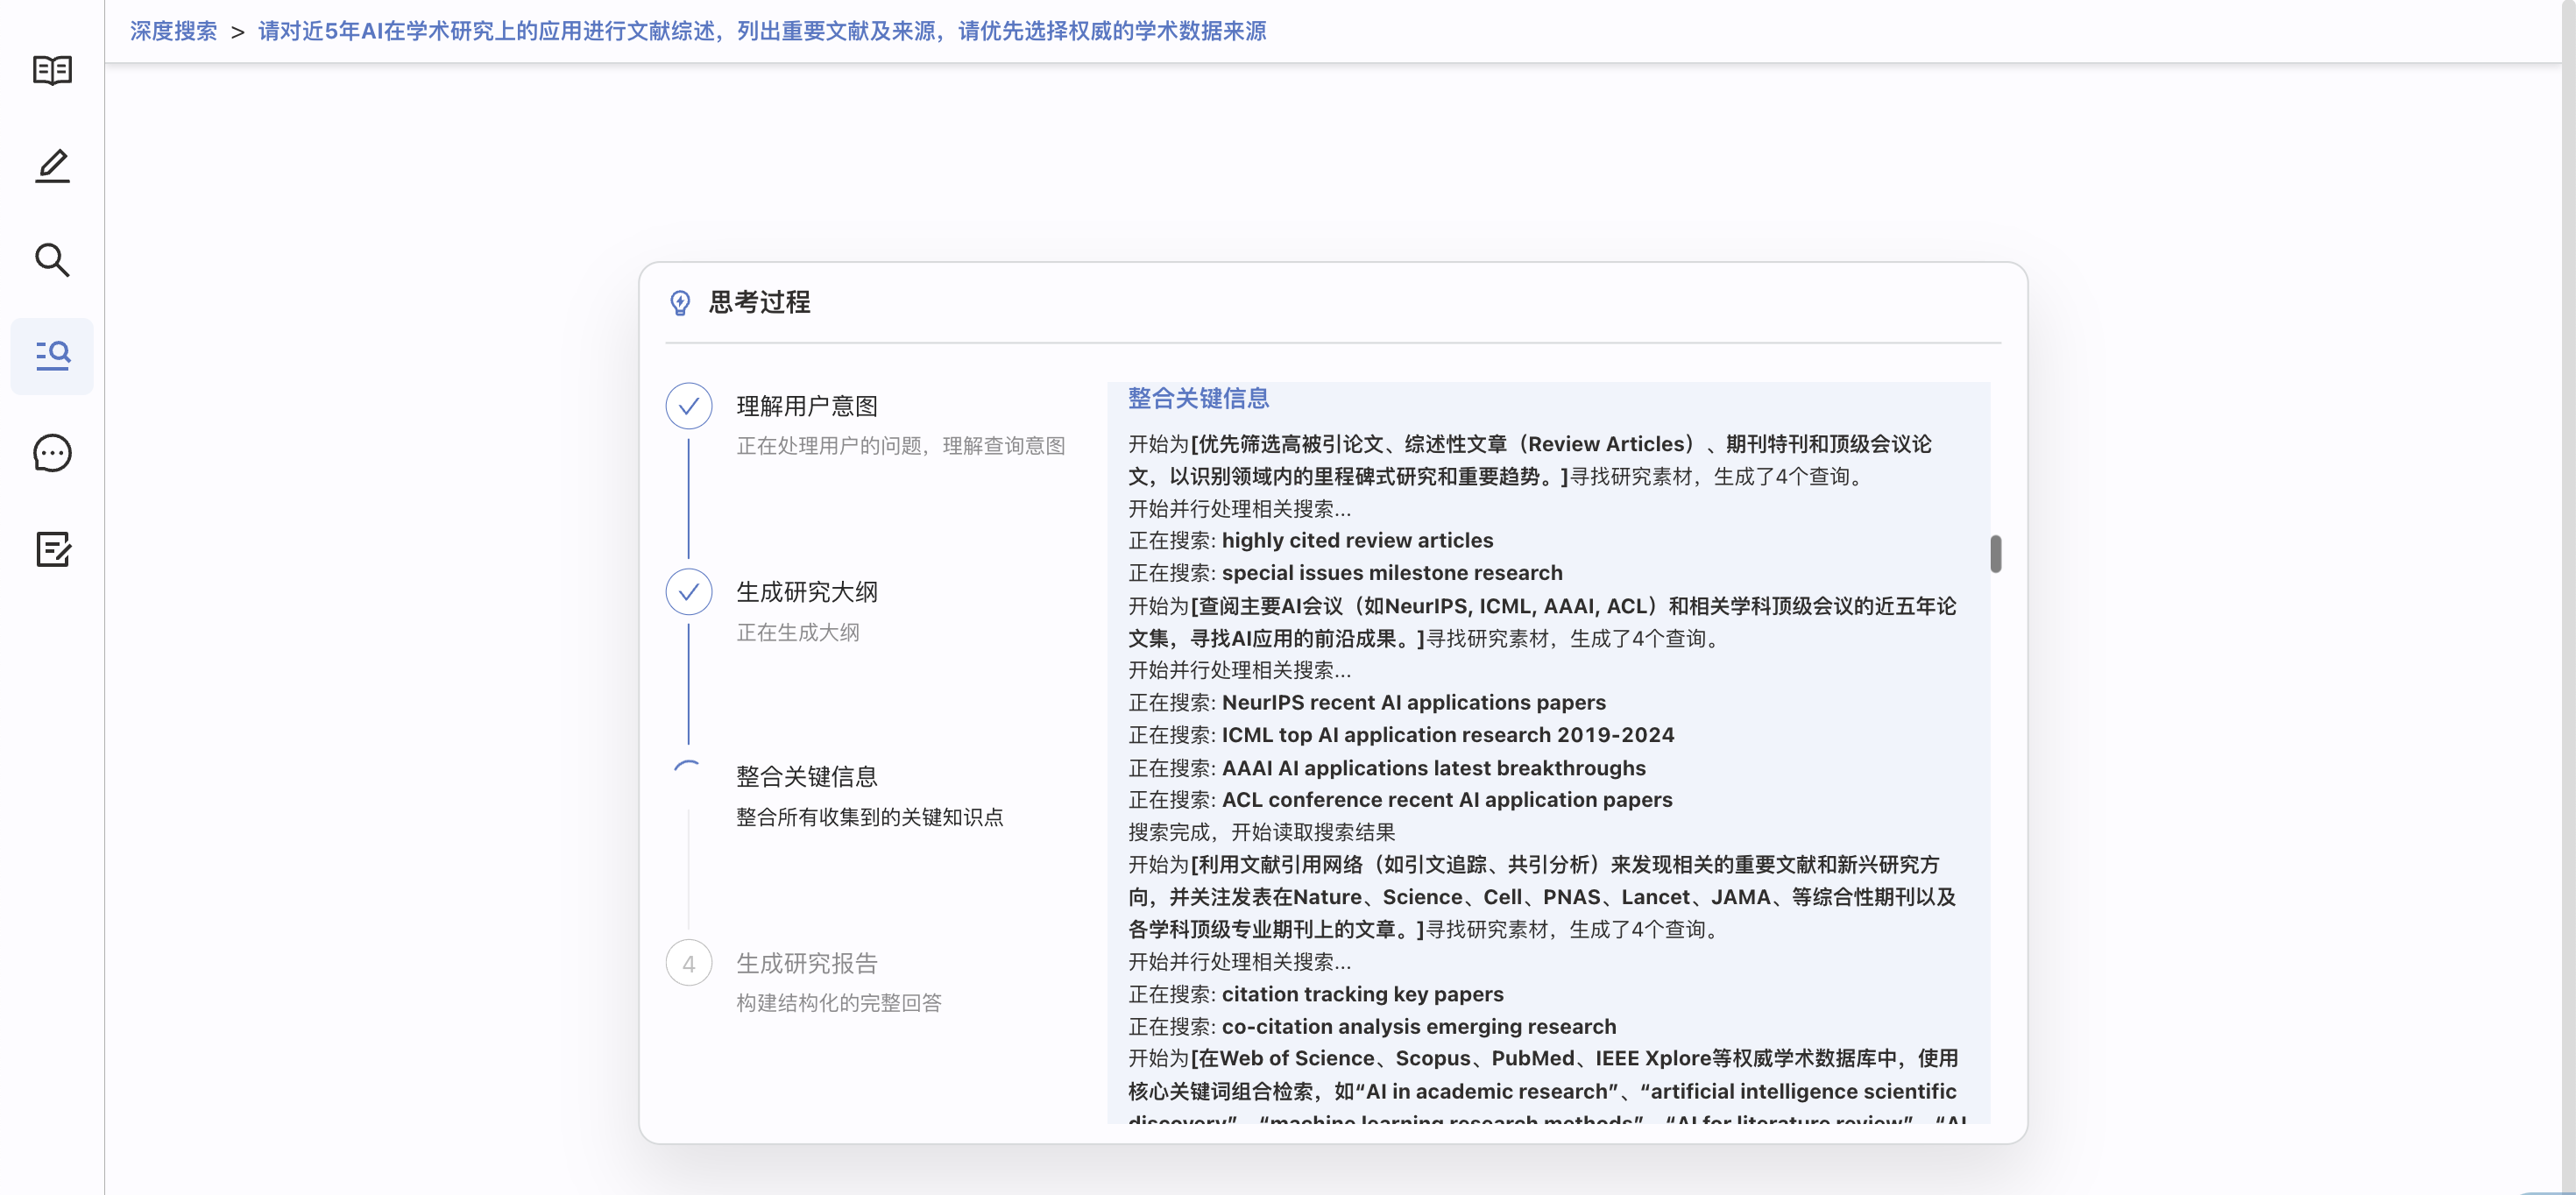2576x1195 pixels.
Task: Select the 生成研究报告 step label
Action: (807, 963)
